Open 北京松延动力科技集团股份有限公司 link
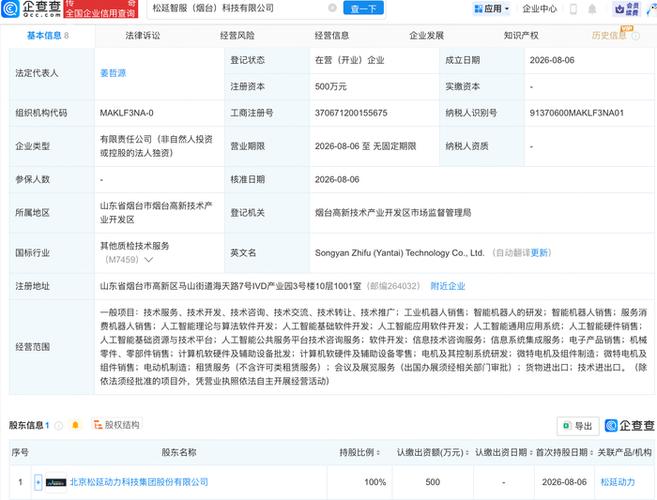The image size is (657, 500). coord(139,482)
